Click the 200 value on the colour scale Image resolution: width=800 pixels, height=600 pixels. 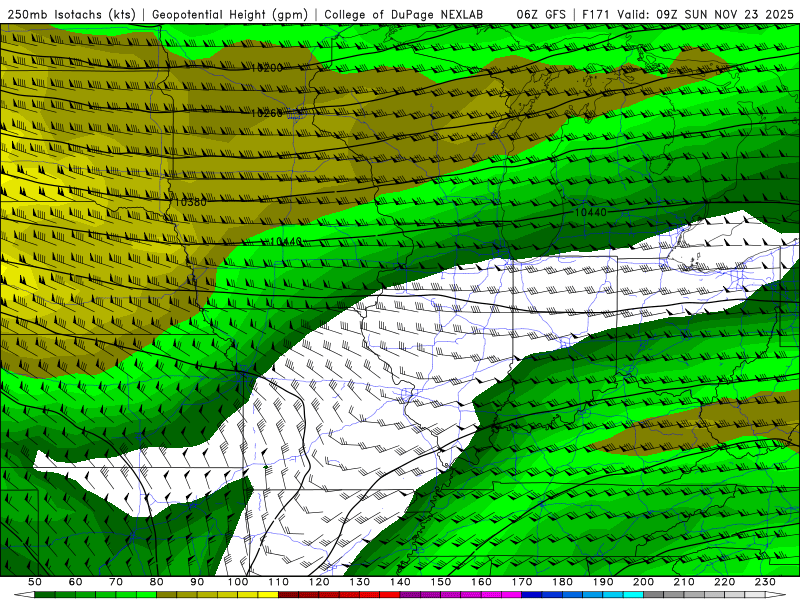644,582
